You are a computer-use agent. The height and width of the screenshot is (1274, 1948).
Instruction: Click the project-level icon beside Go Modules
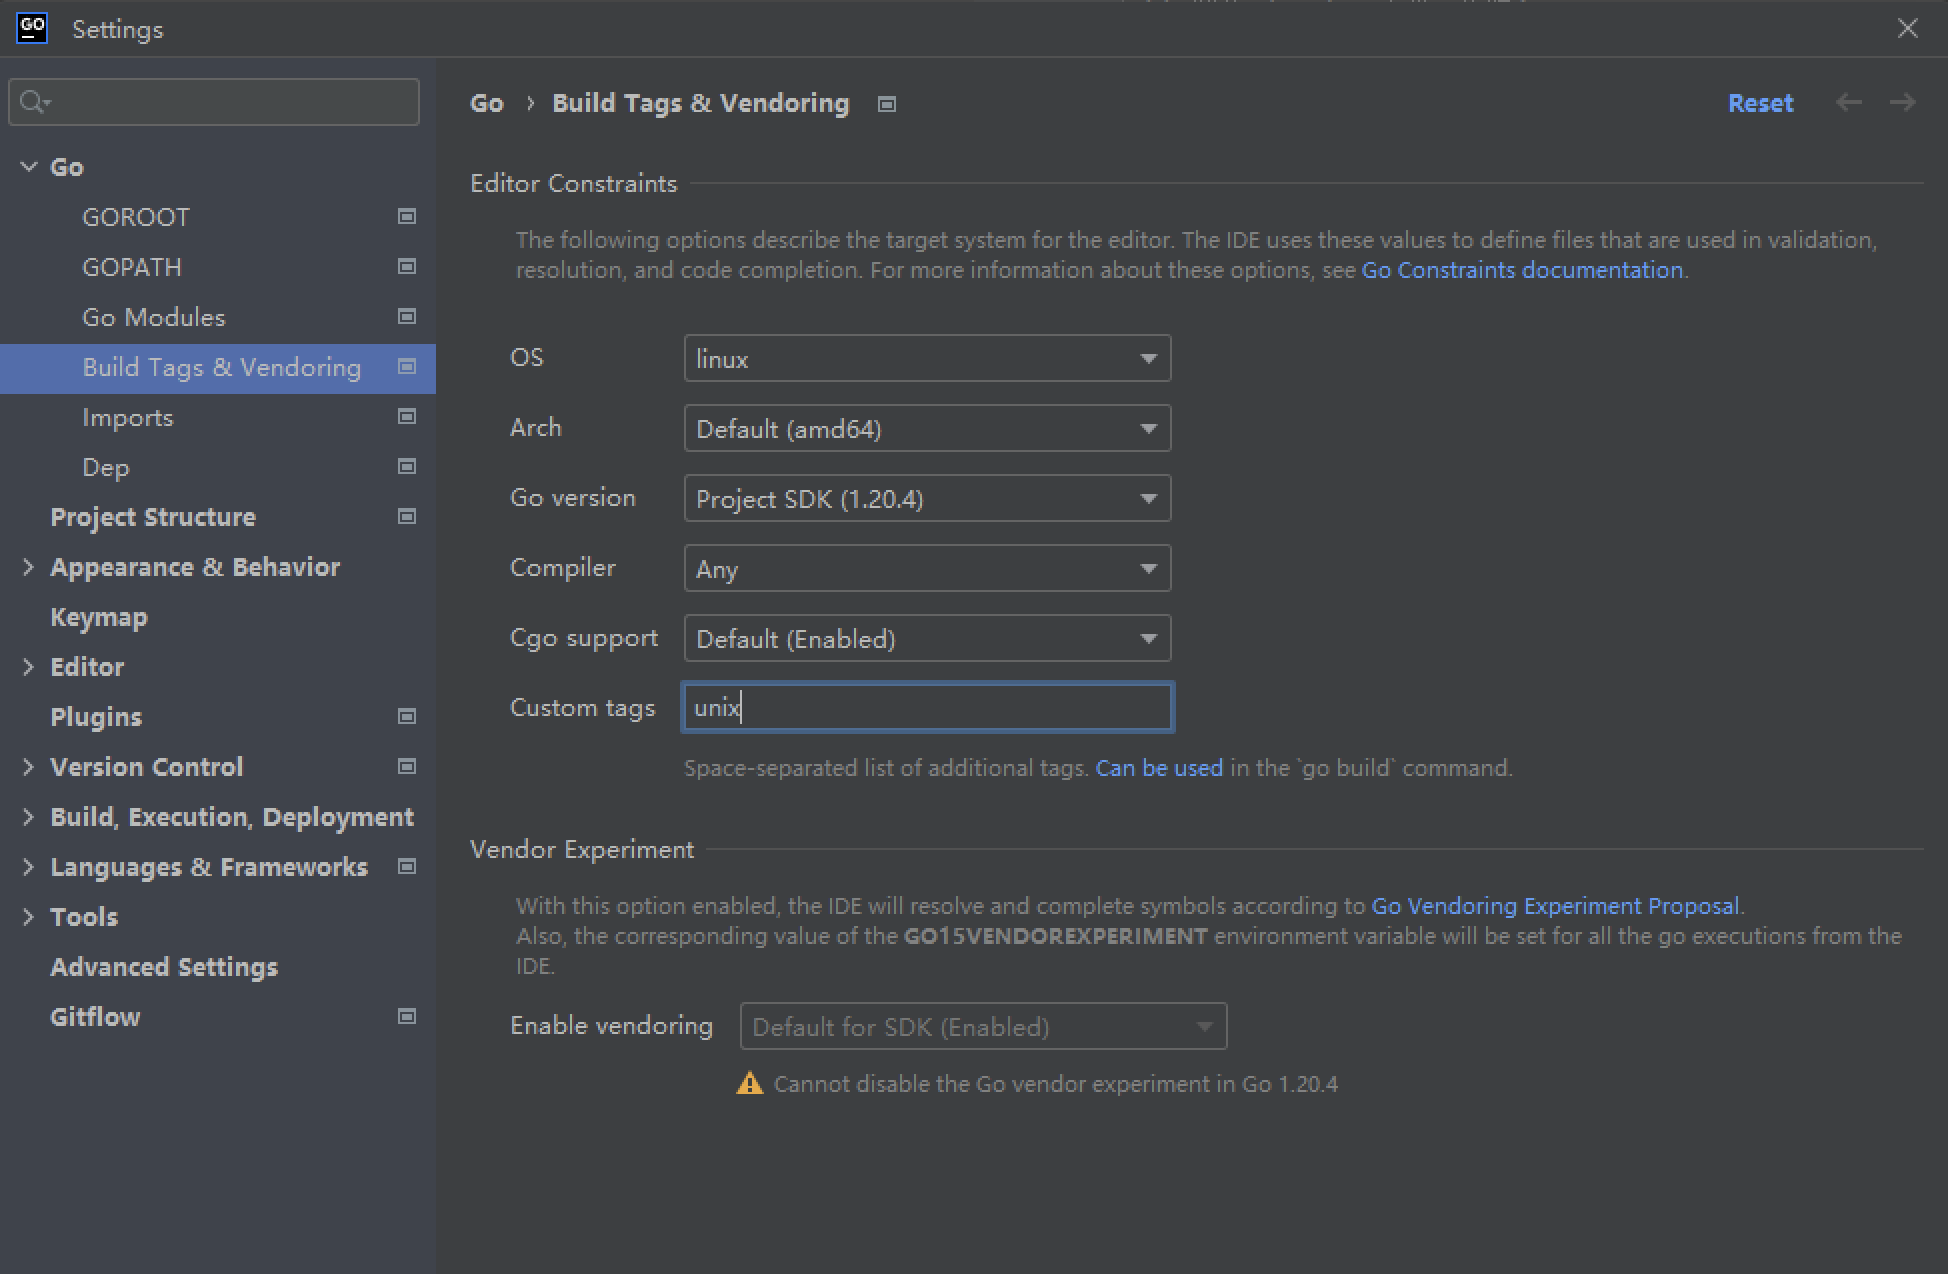point(407,316)
